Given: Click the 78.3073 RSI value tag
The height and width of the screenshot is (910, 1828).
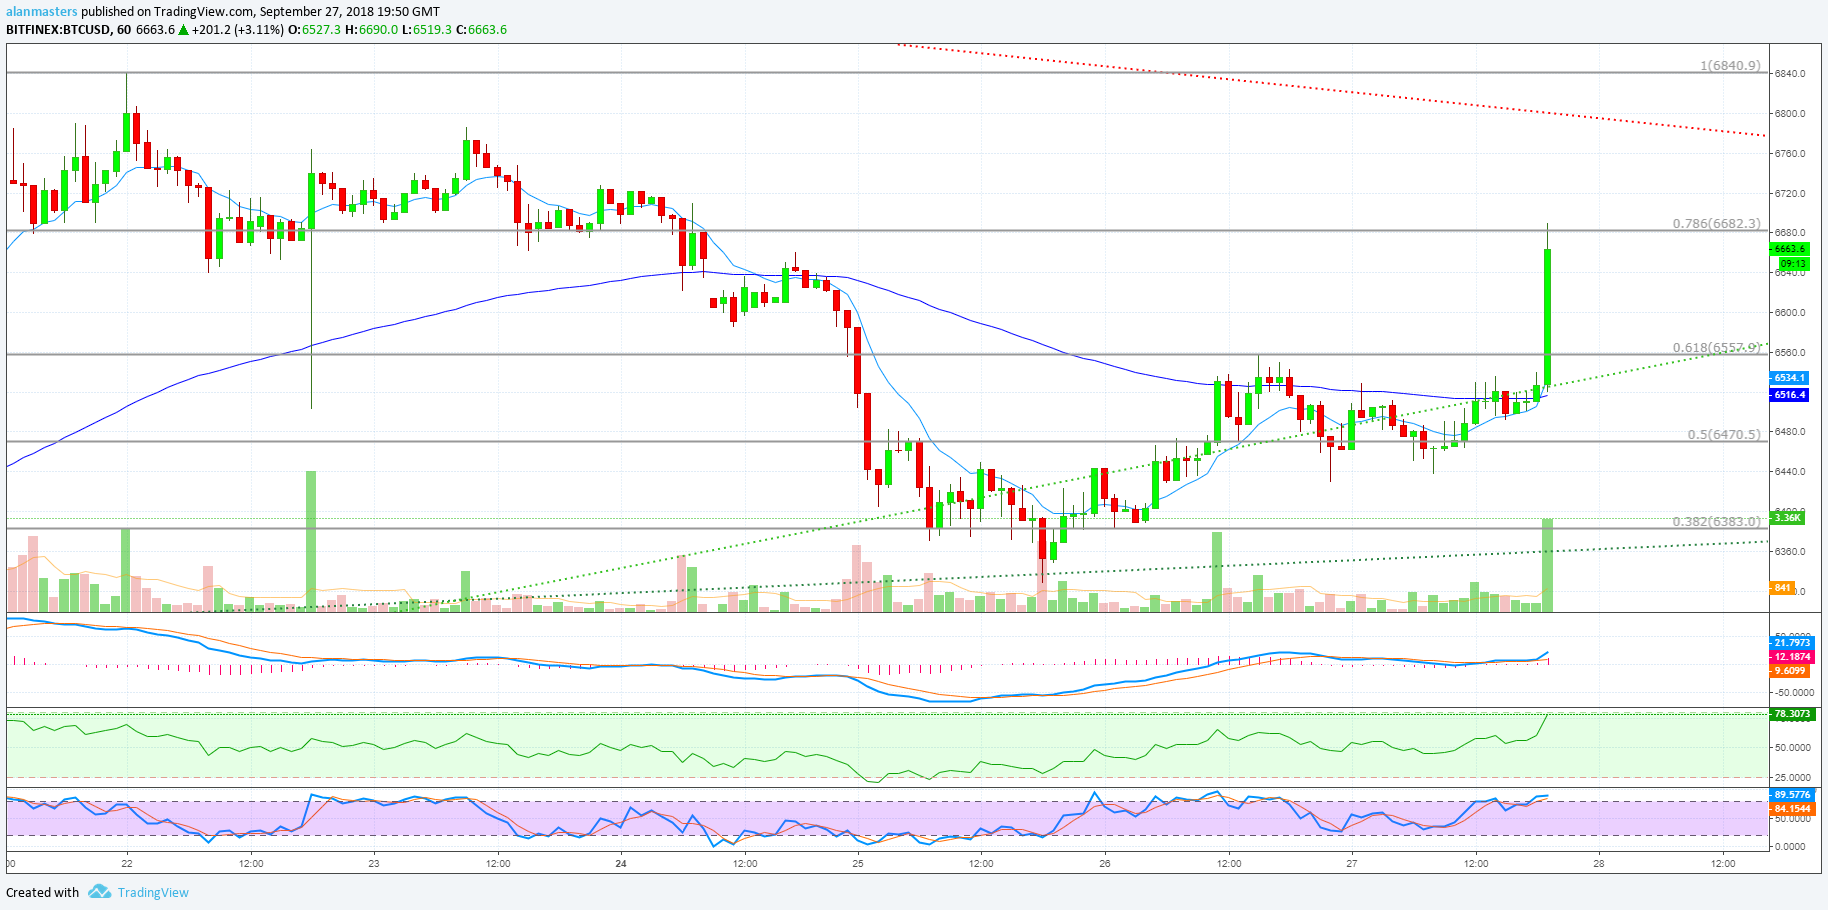Looking at the screenshot, I should click(x=1792, y=714).
